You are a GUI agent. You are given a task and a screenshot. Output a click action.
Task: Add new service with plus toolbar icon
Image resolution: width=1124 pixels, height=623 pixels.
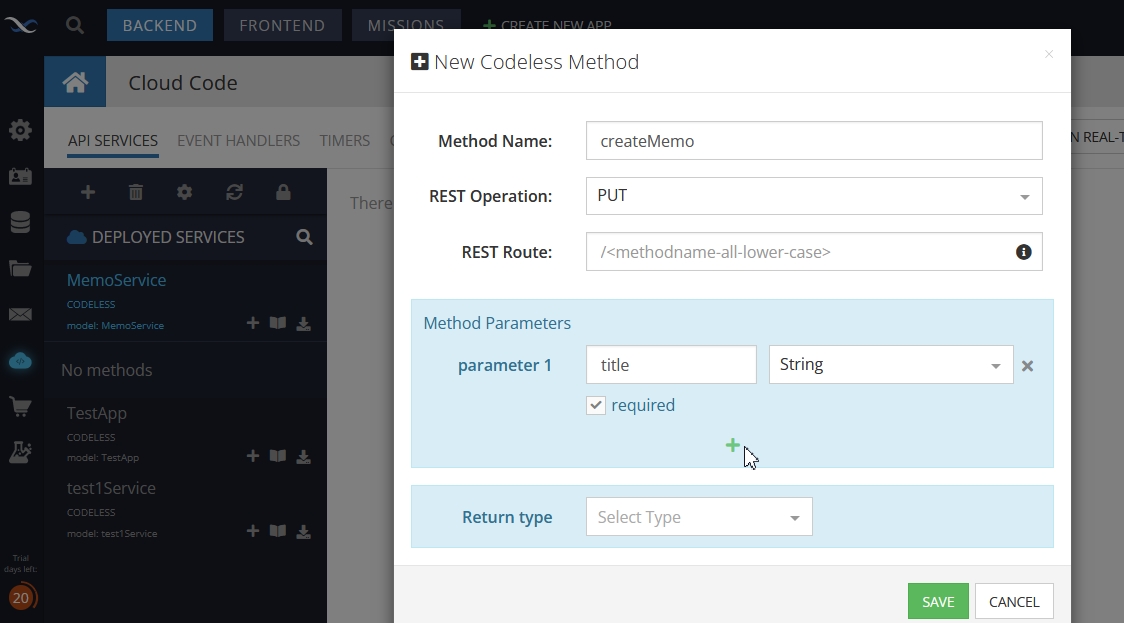click(87, 192)
